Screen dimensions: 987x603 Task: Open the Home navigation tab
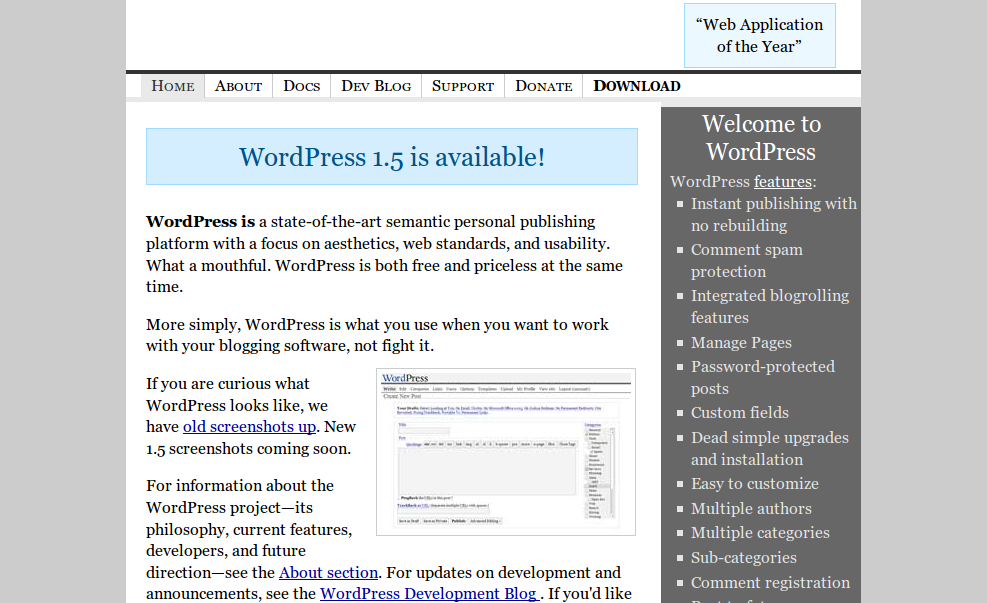point(172,86)
